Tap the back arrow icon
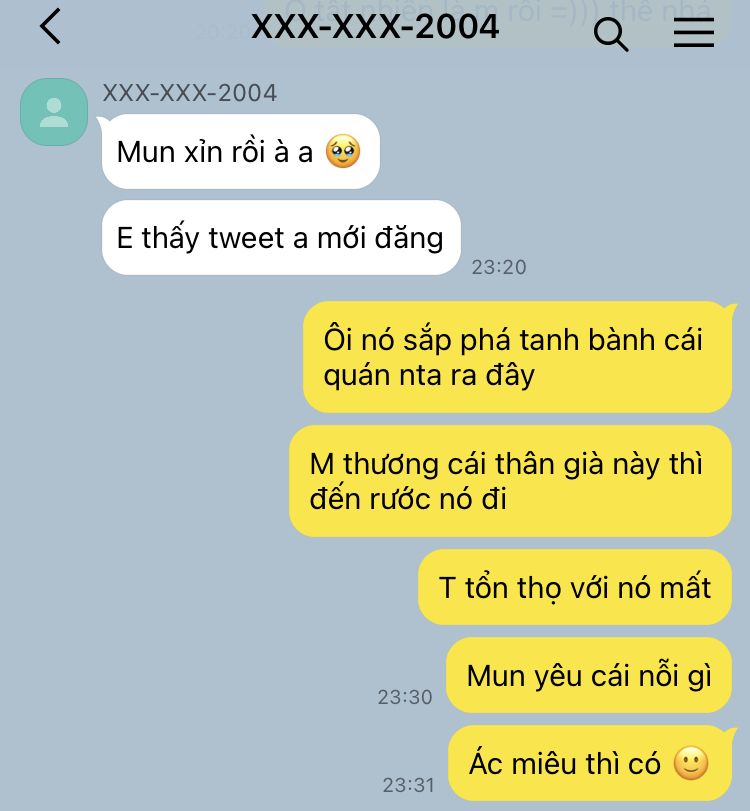 tap(51, 26)
